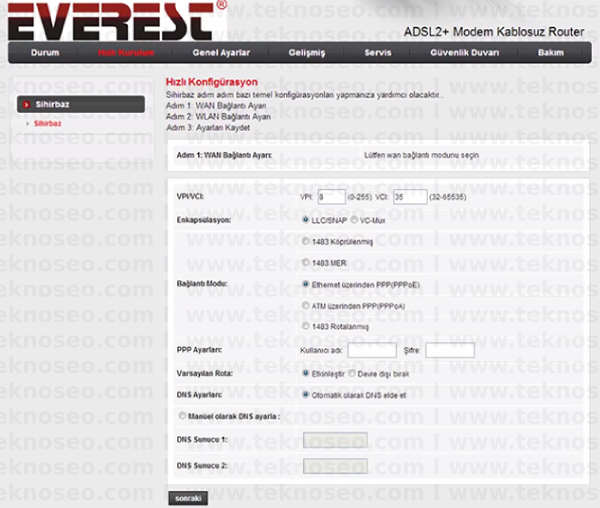Click the DNS Sunucu 1 field

335,440
